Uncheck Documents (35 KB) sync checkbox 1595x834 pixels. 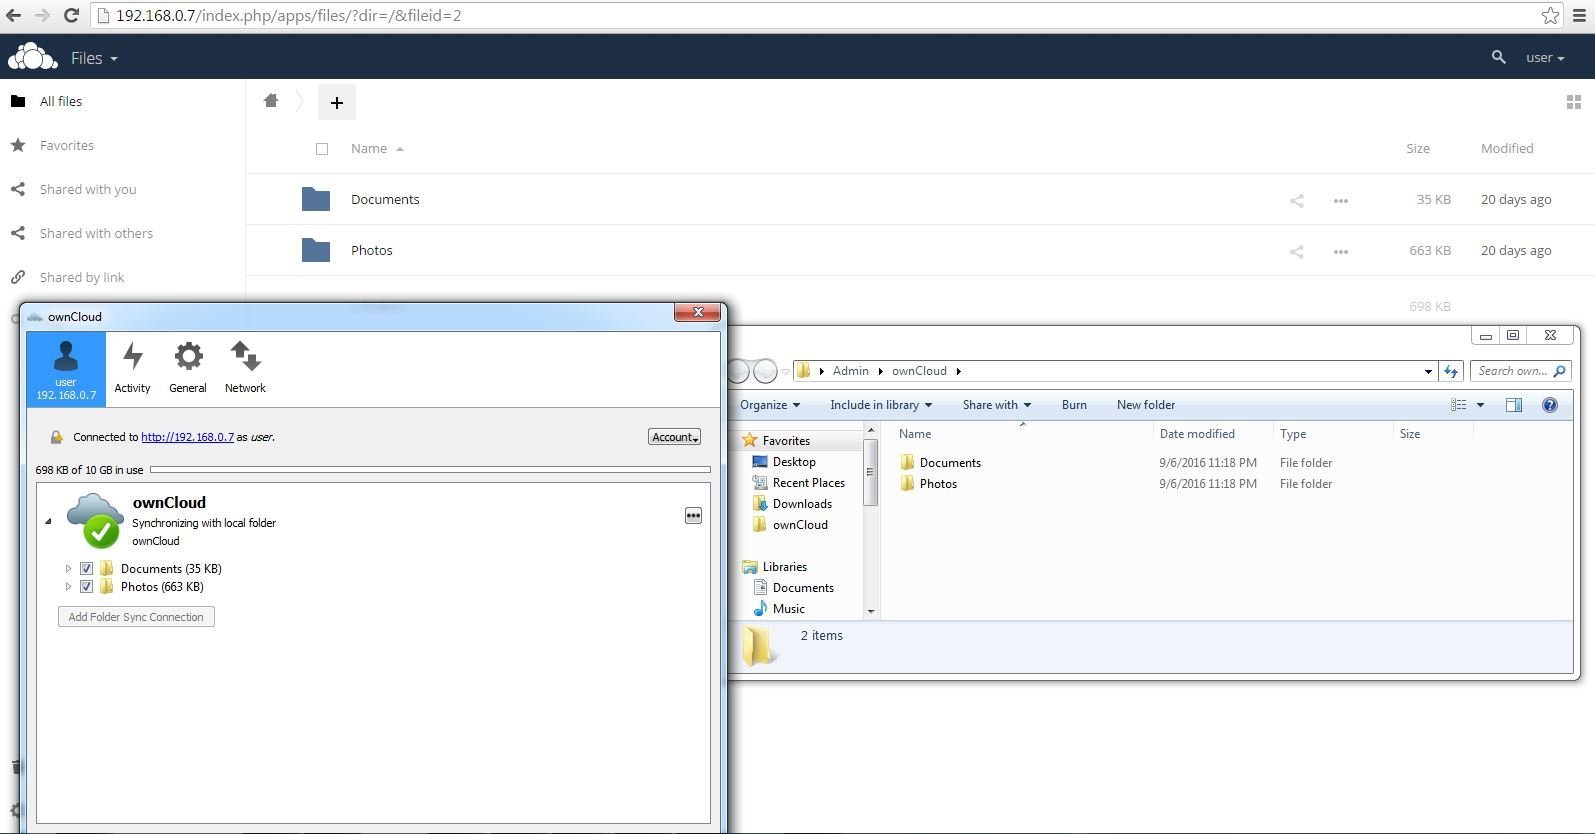click(x=86, y=569)
